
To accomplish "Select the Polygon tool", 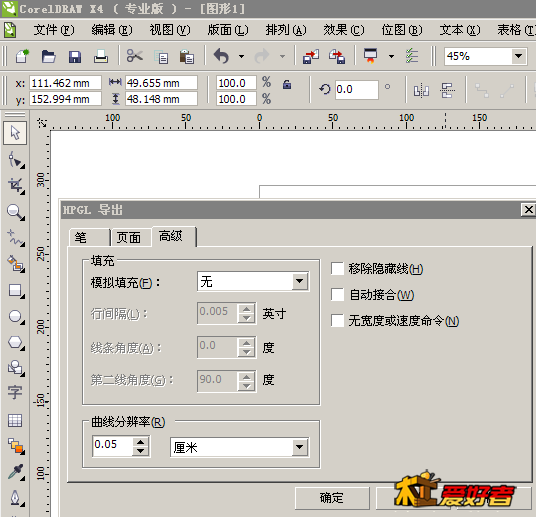I will (15, 342).
